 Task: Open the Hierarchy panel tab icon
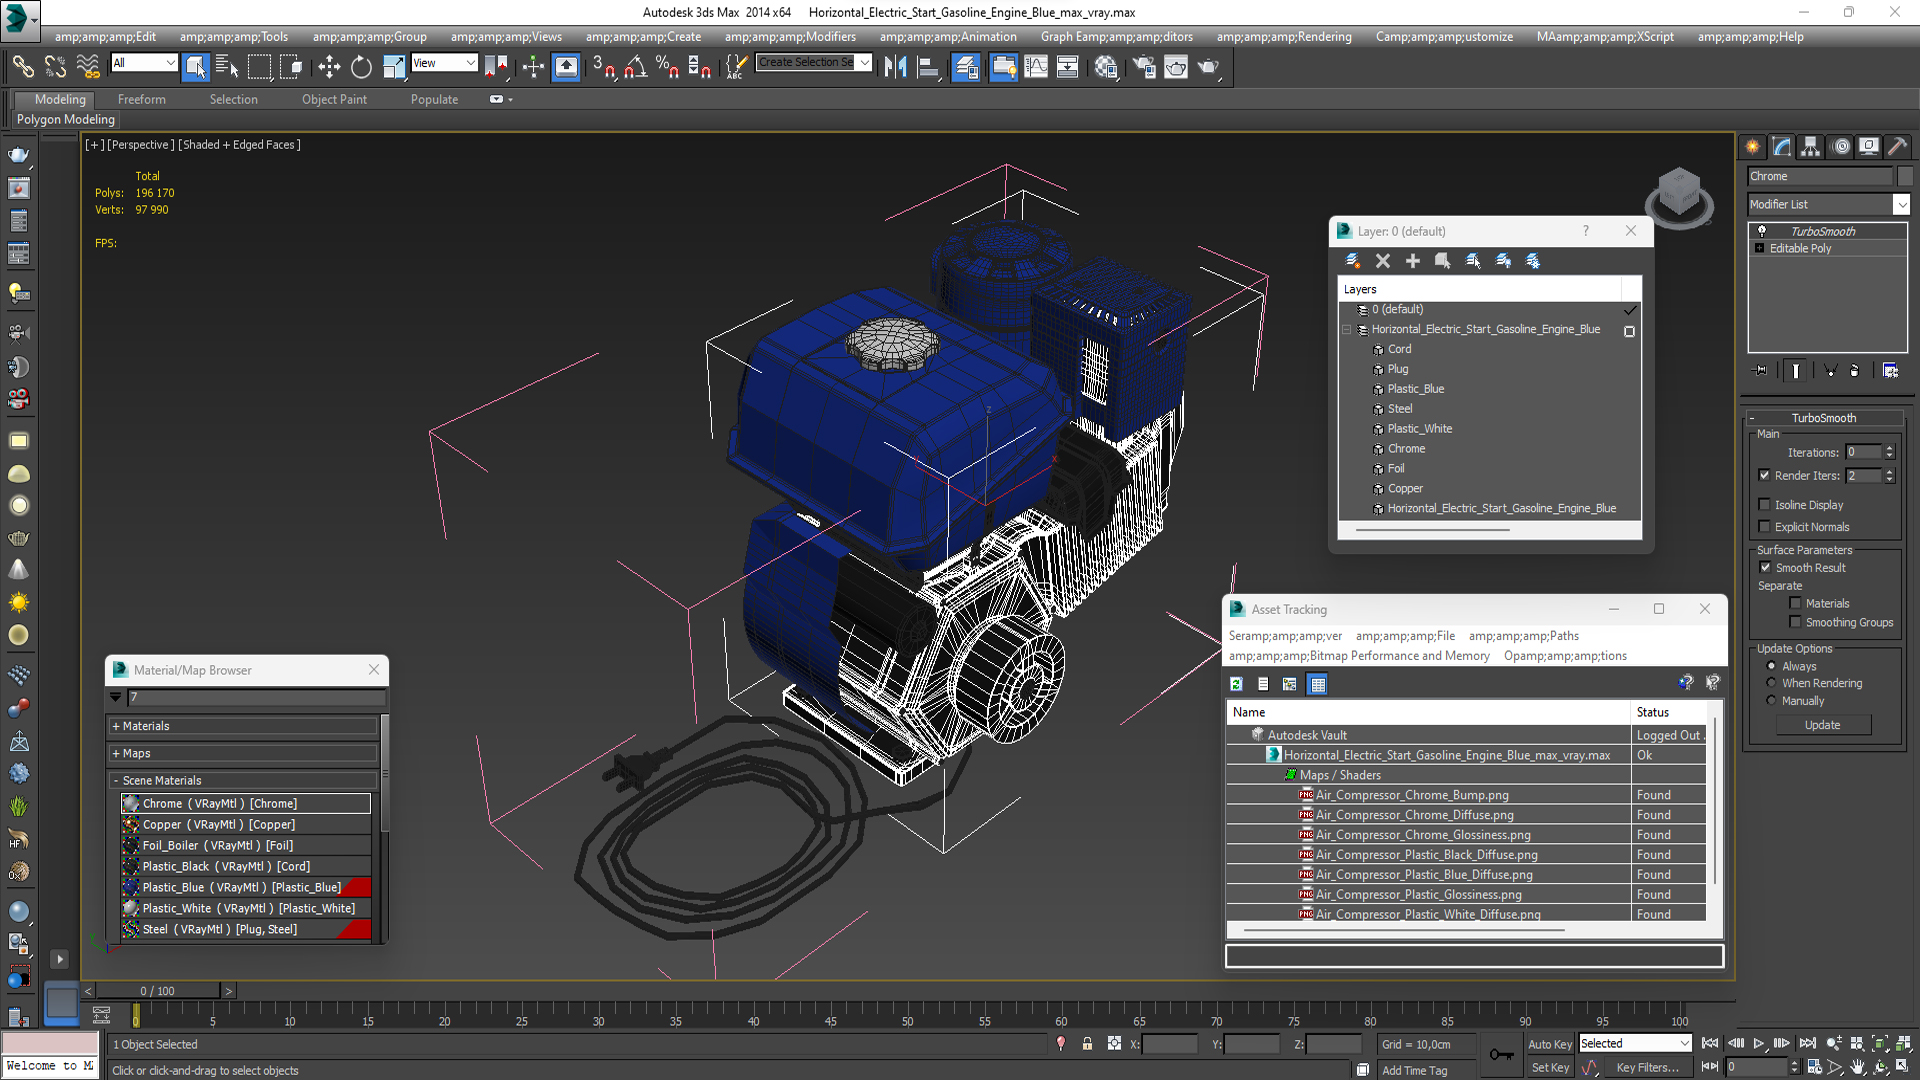tap(1811, 147)
